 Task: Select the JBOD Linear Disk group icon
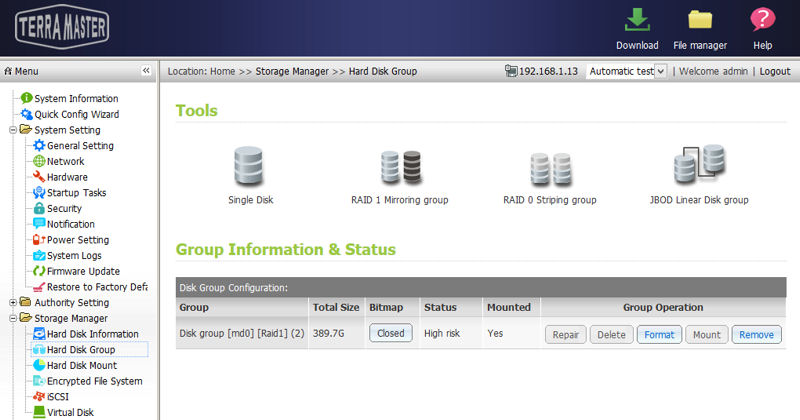coord(699,164)
